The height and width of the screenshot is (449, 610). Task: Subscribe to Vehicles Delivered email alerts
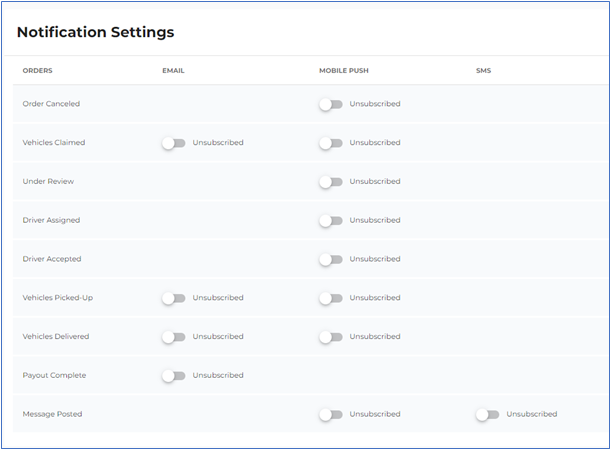pos(174,337)
